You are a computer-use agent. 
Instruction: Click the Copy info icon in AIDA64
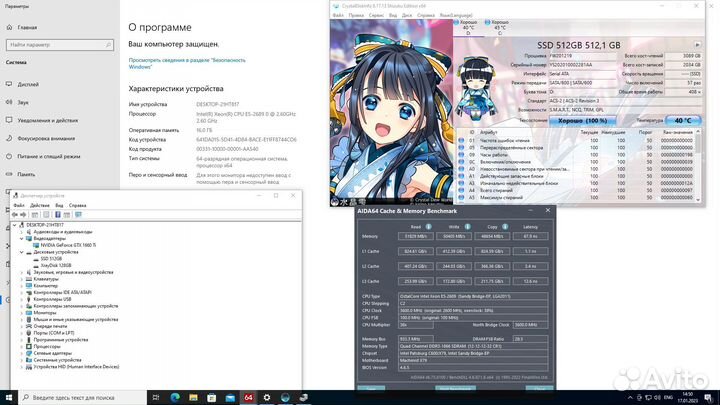point(505,227)
